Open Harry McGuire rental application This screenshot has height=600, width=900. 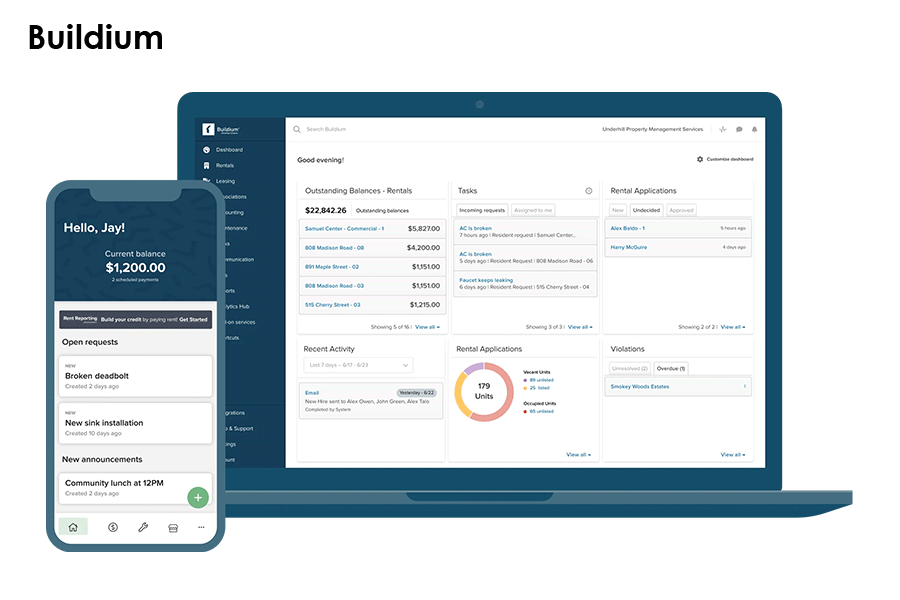[678, 247]
